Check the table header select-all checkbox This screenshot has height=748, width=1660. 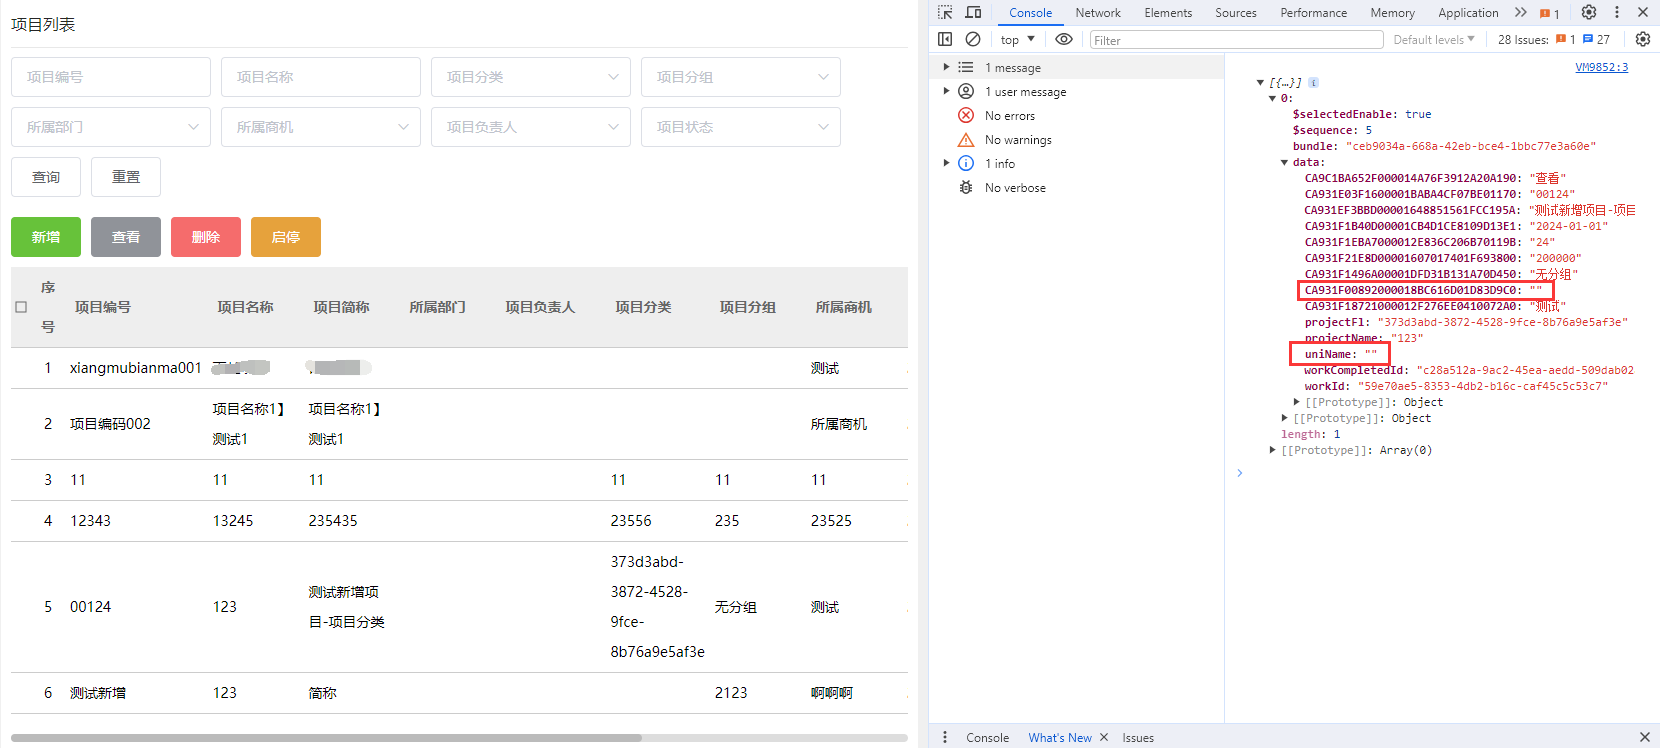coord(21,307)
